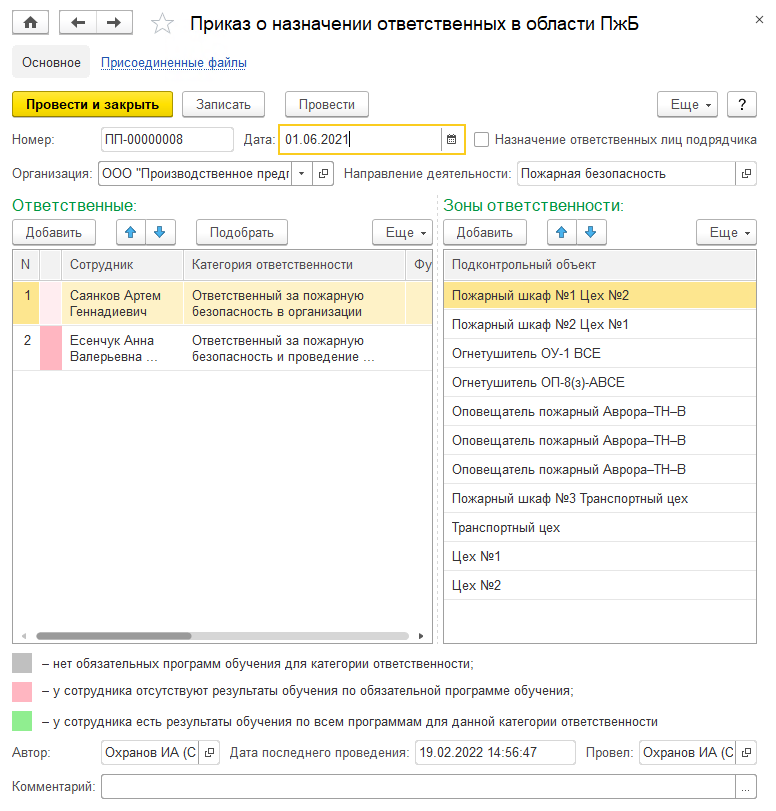Click the green legend color square

22,721
